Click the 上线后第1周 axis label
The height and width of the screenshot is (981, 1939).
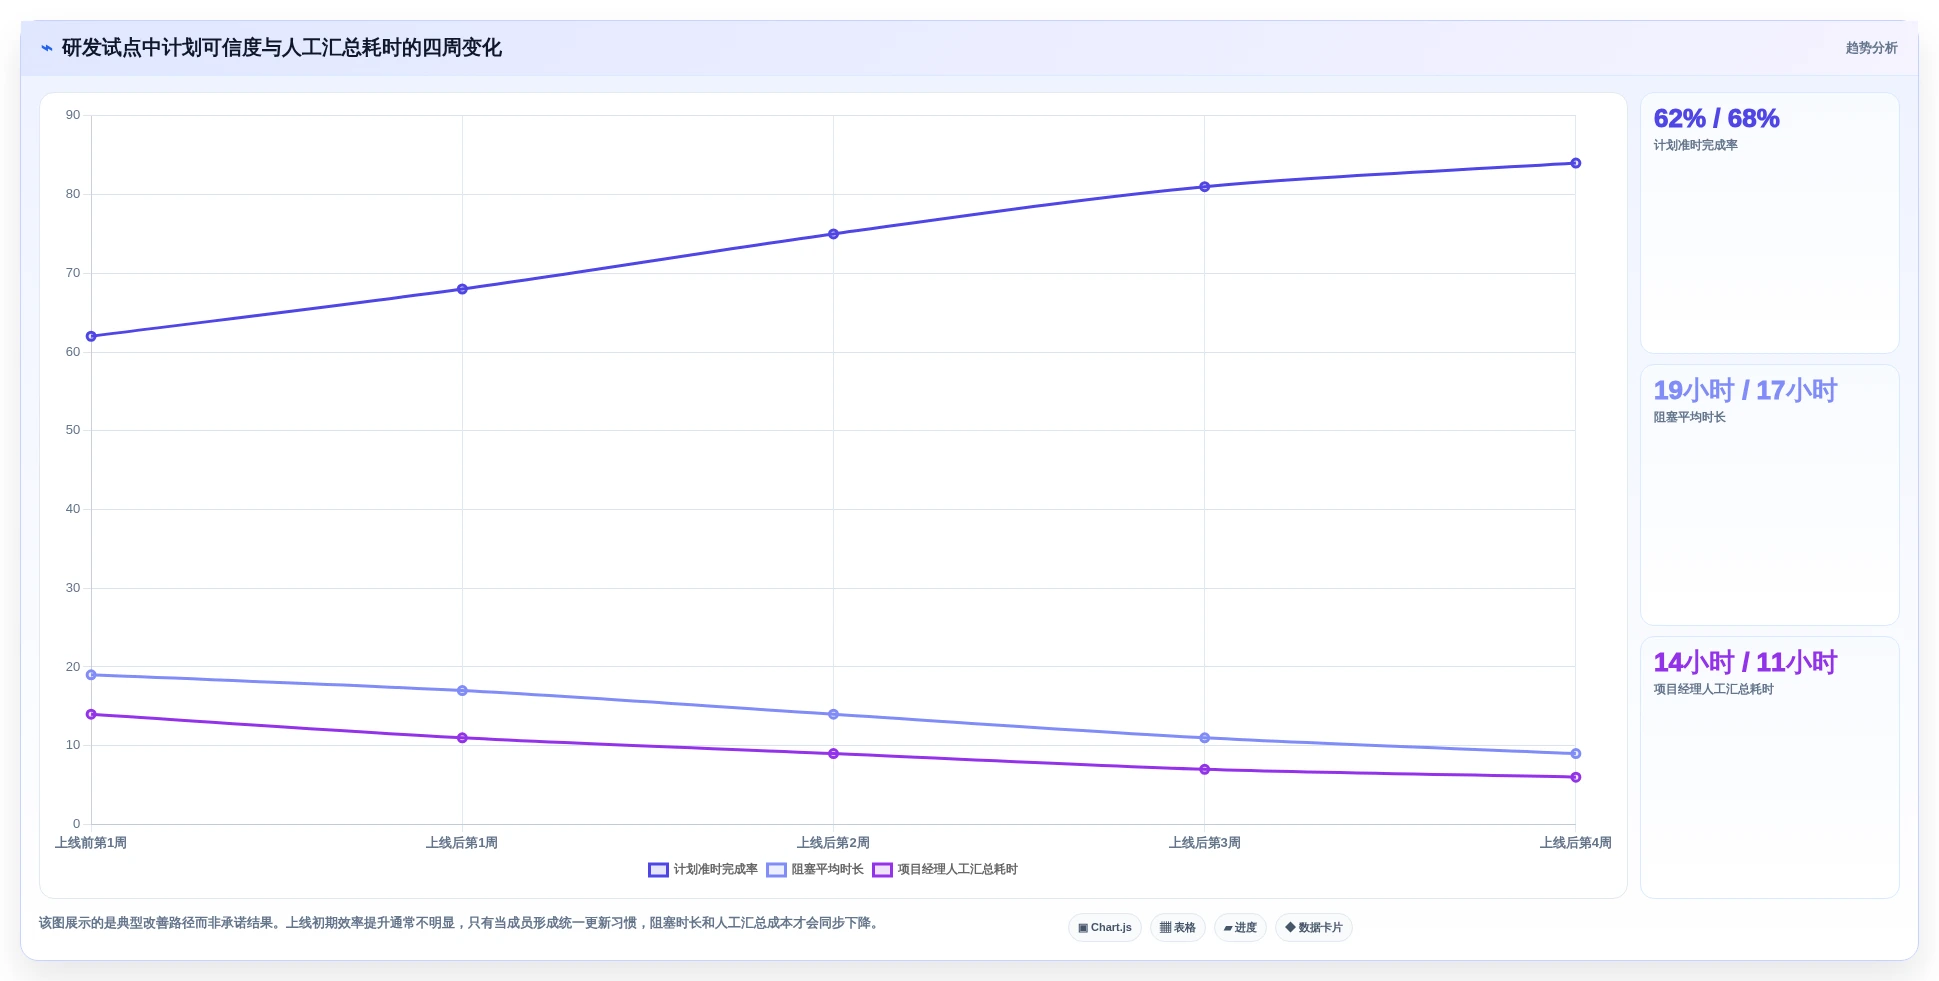tap(462, 843)
